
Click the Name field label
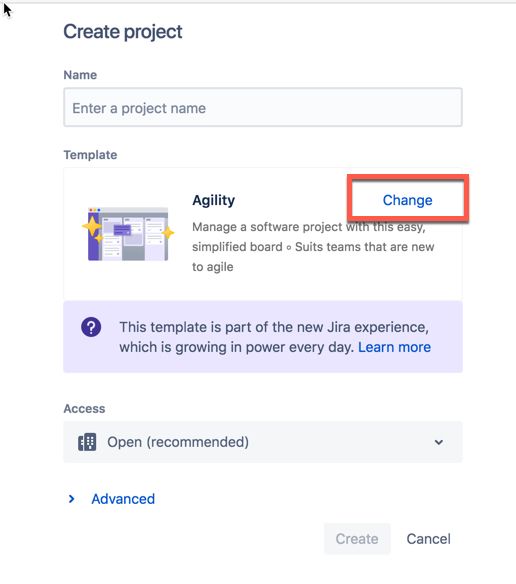point(80,75)
